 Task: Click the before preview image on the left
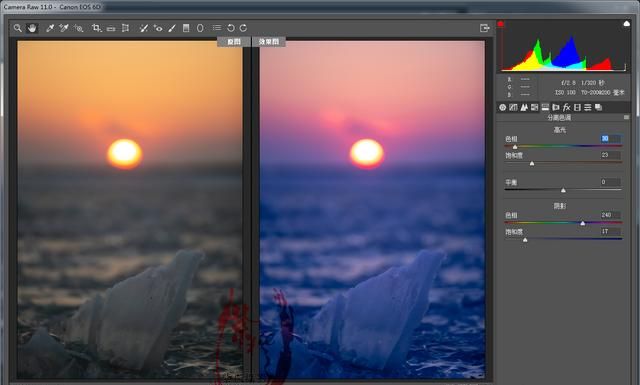(x=130, y=209)
